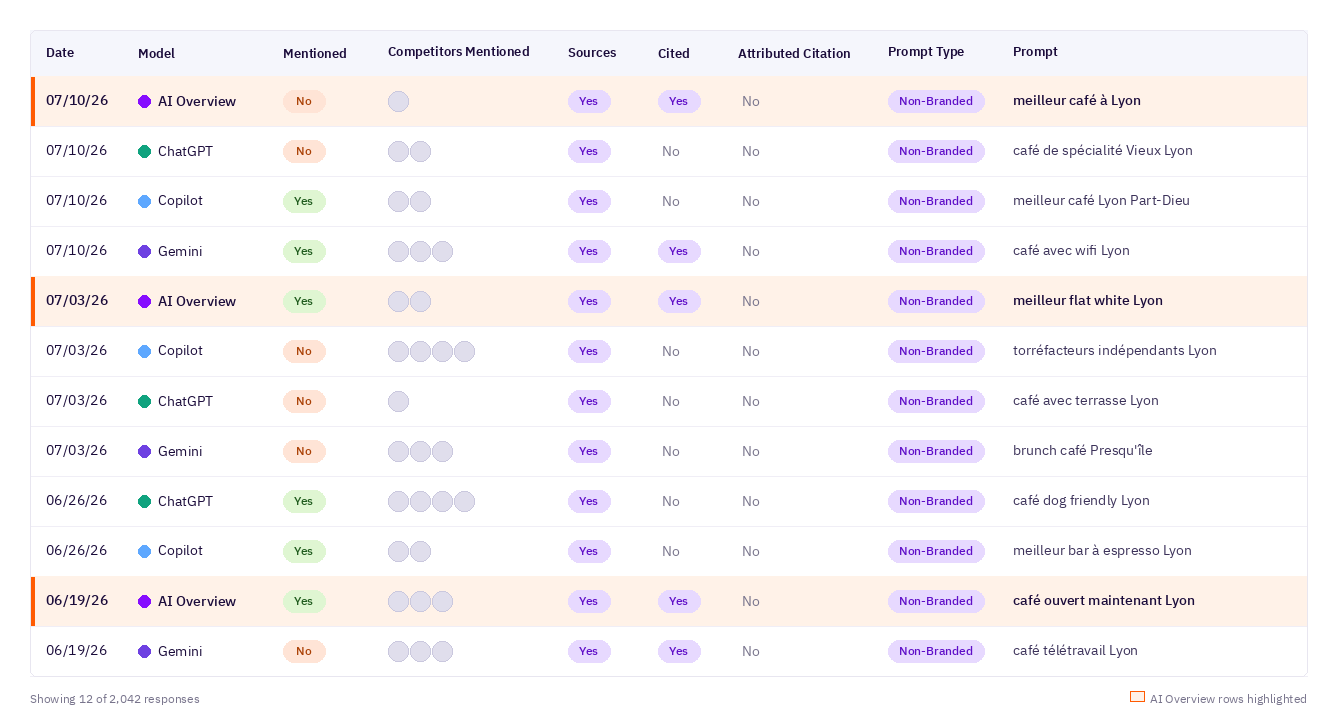Click the AI Overview icon for 07/10/26
1337x721 pixels.
pyautogui.click(x=144, y=101)
